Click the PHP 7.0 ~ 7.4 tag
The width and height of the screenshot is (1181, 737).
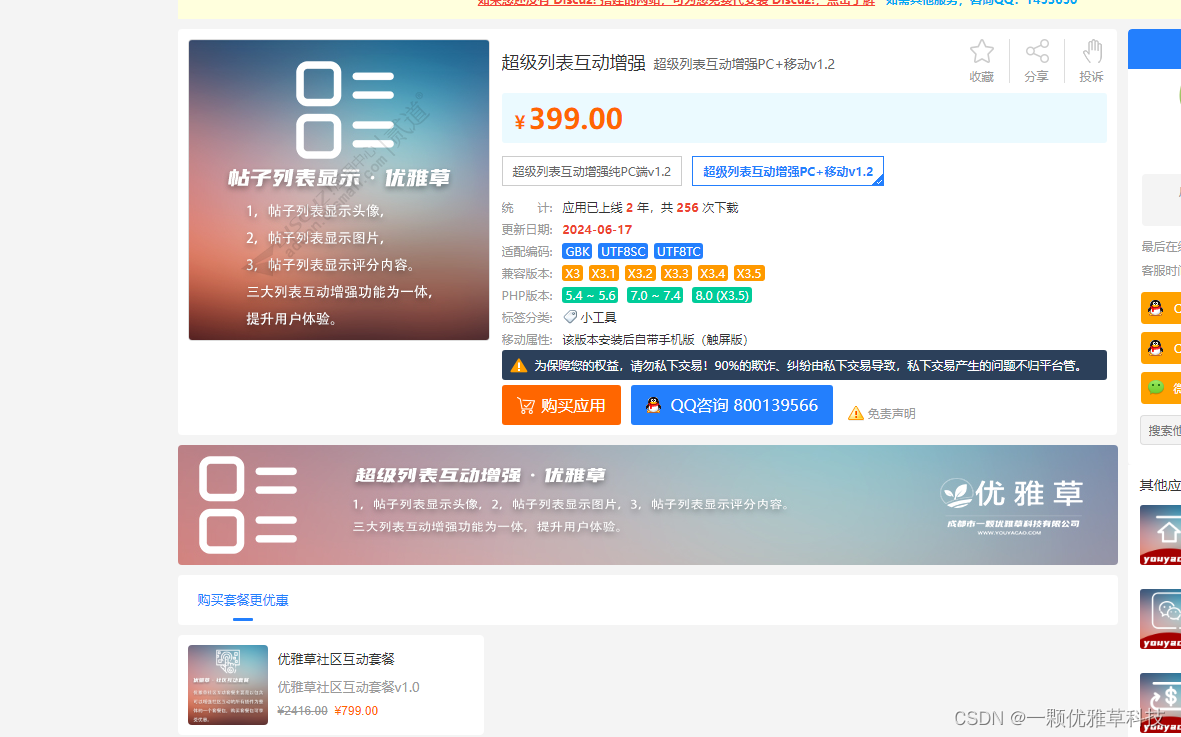pos(655,295)
